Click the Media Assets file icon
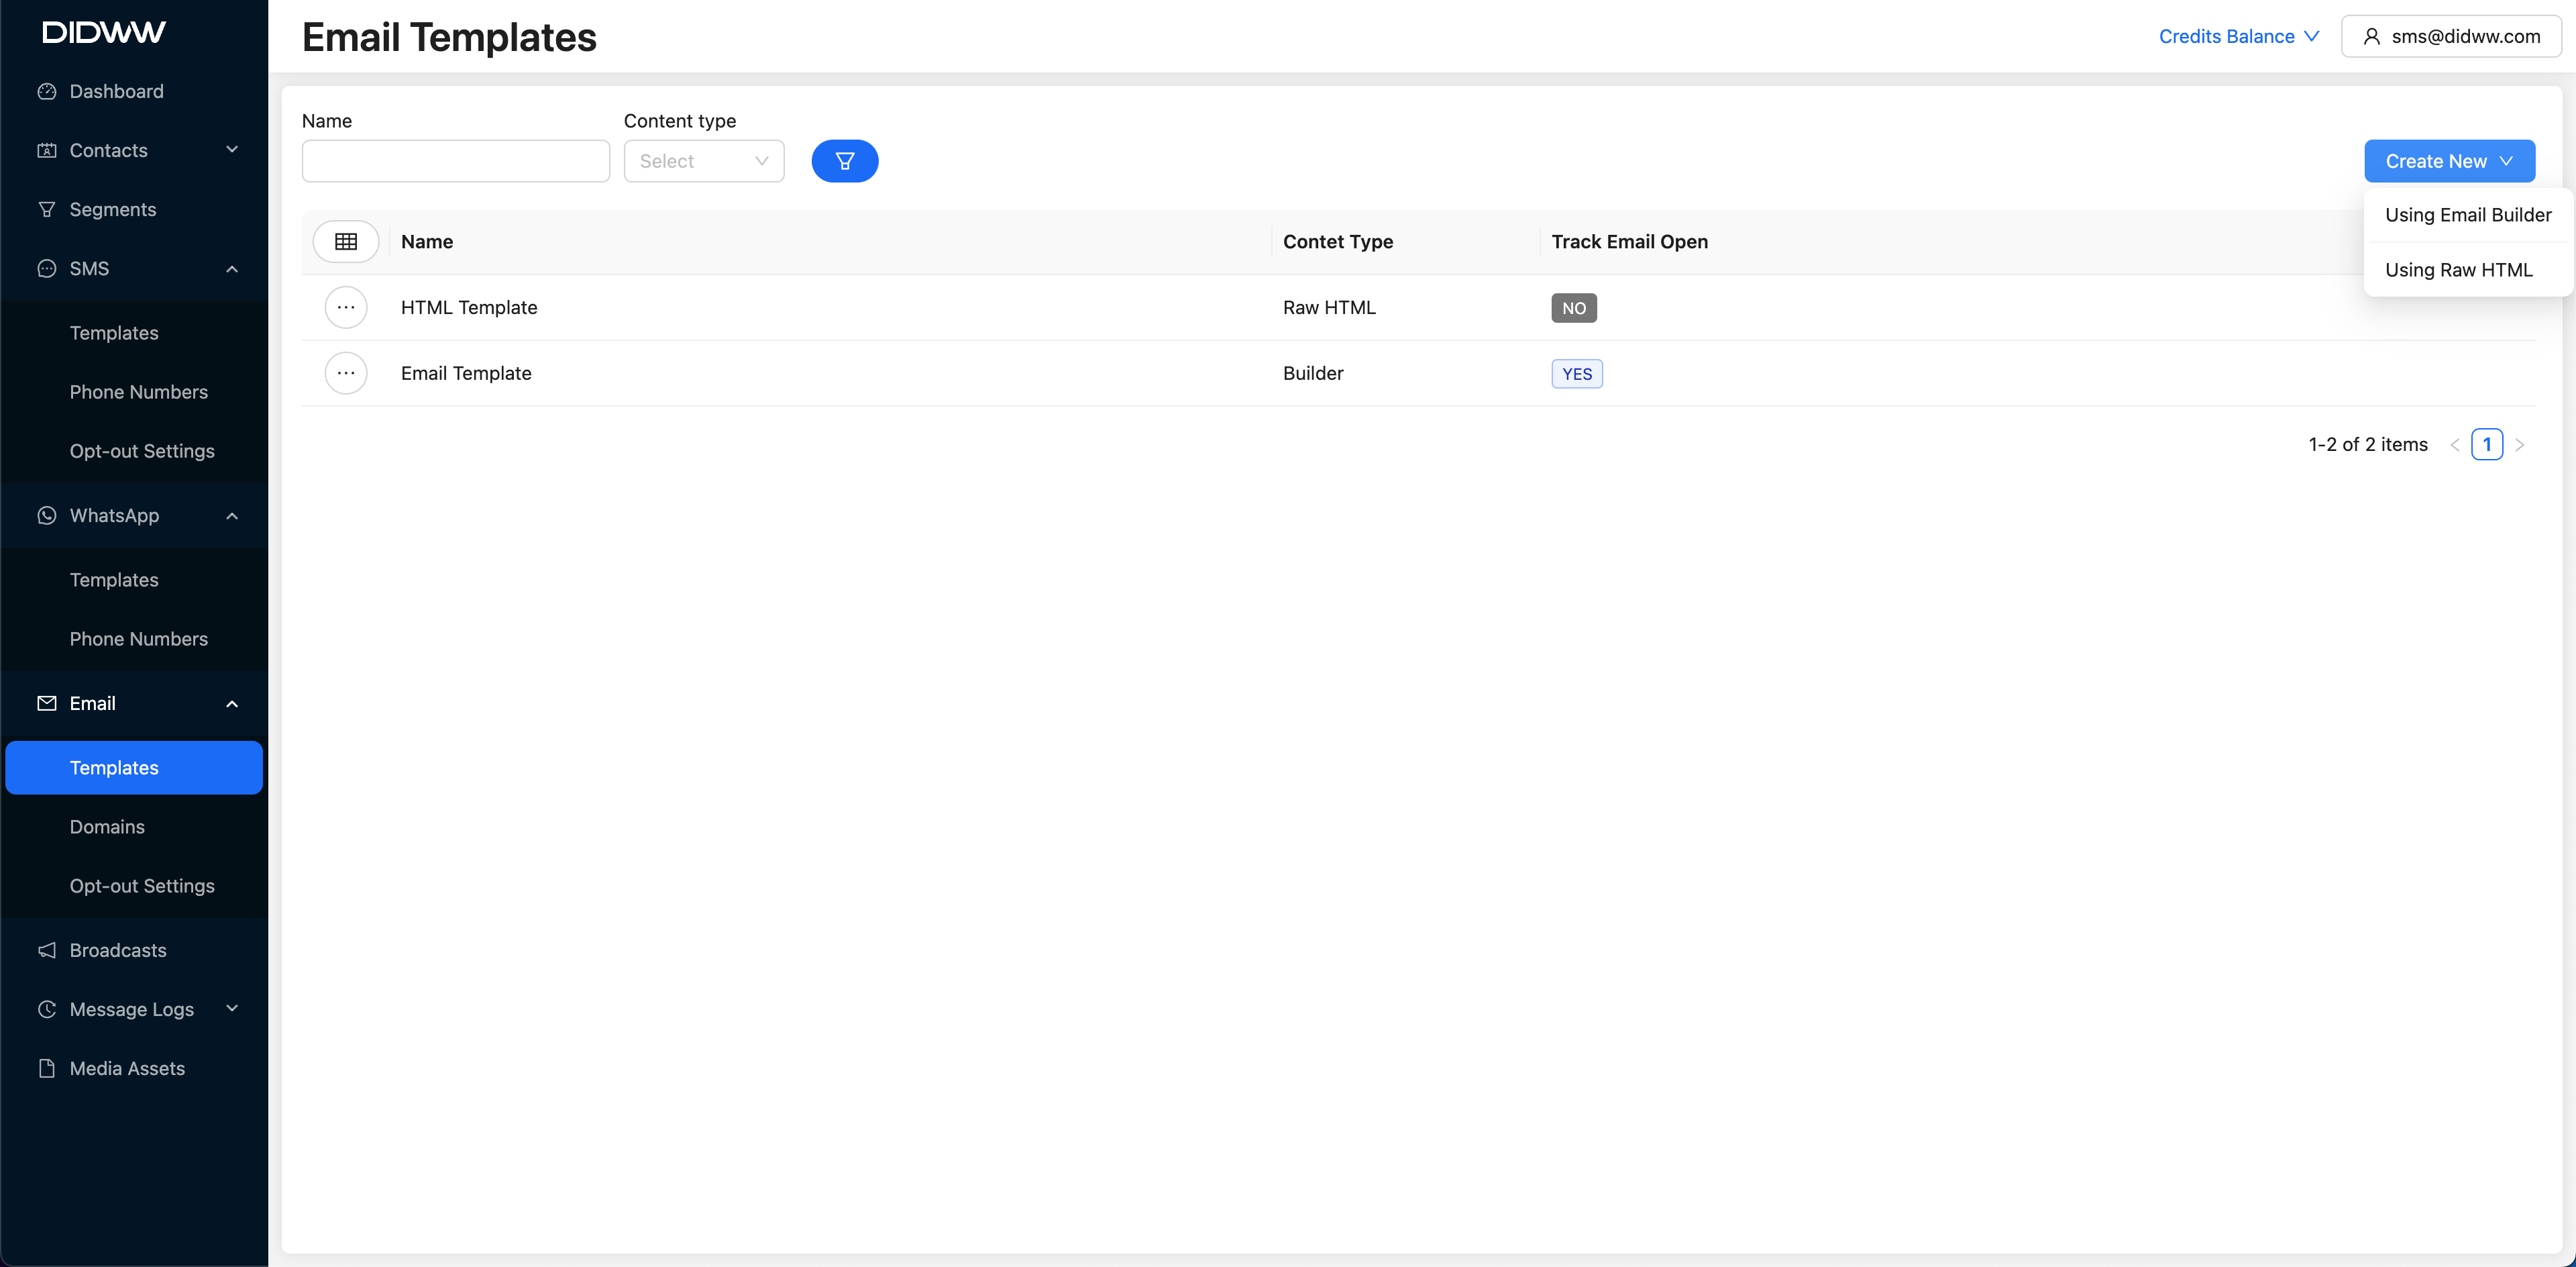 tap(47, 1068)
